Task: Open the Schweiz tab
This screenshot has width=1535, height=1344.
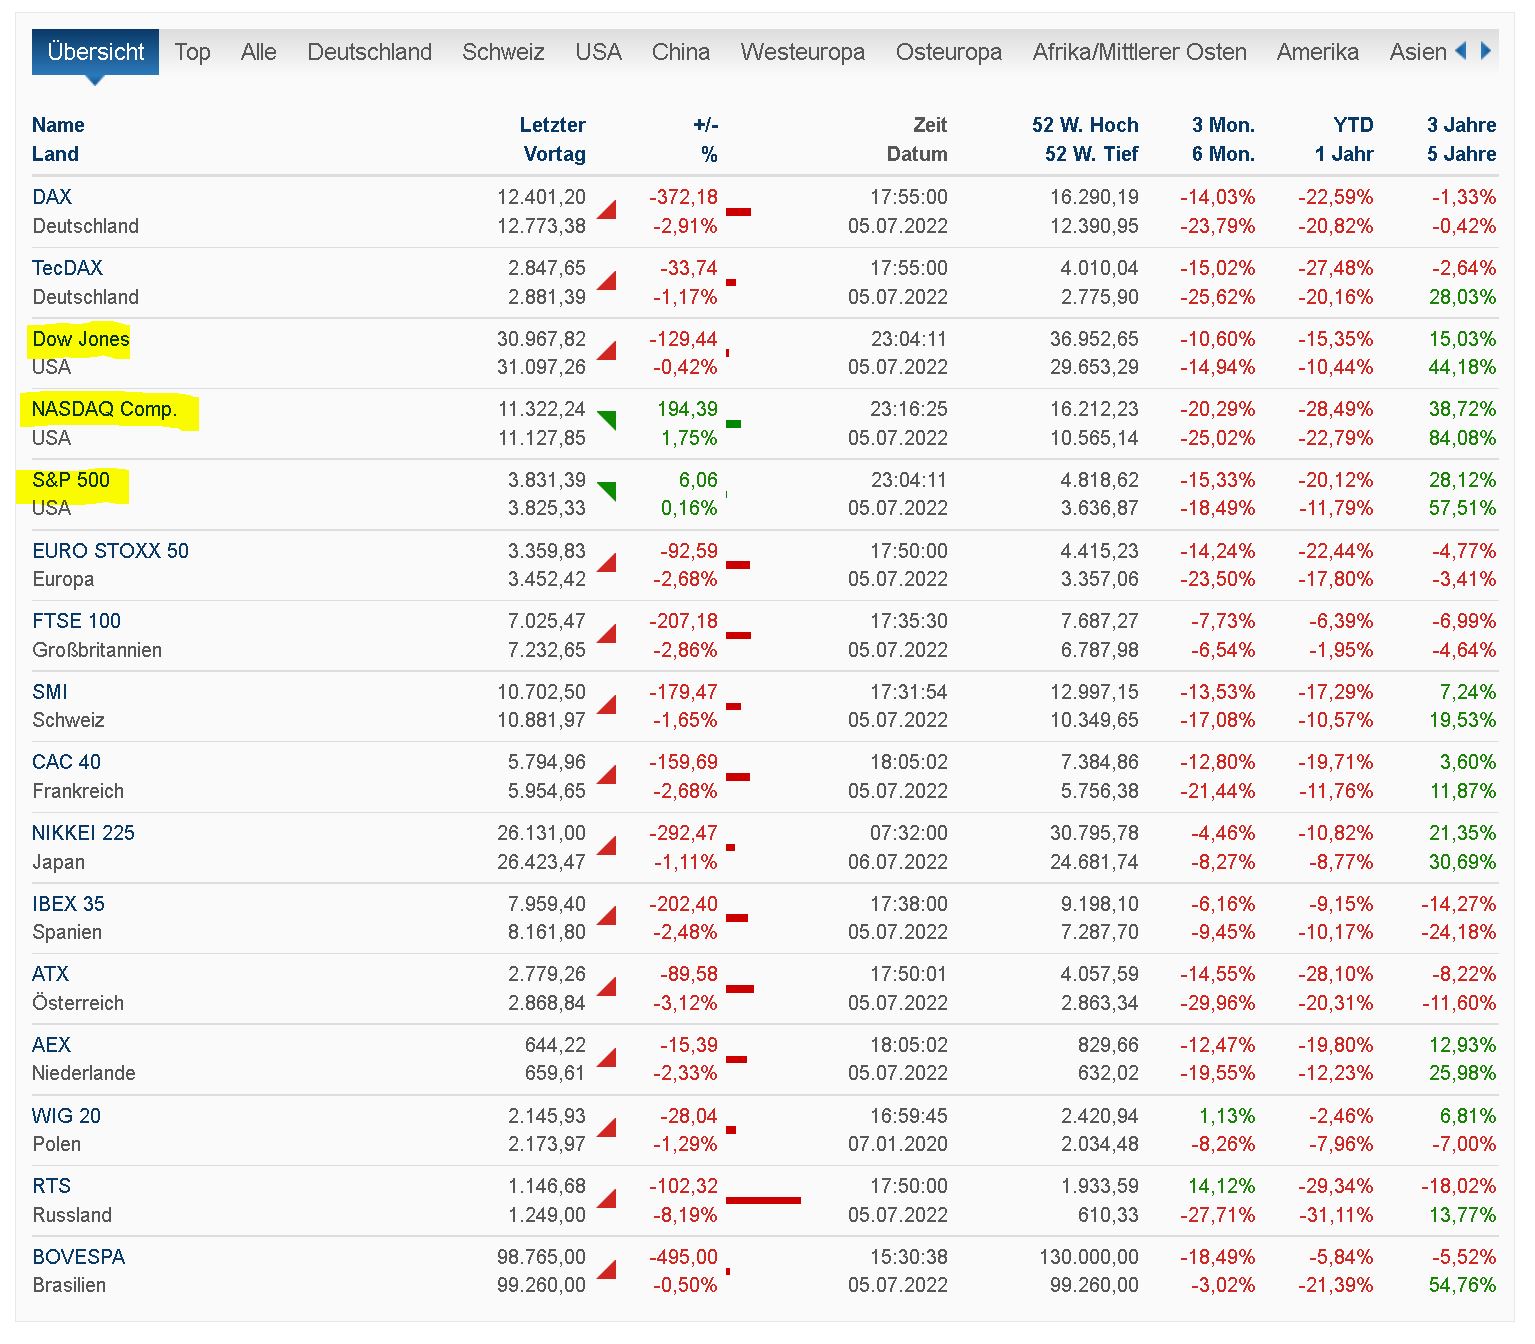Action: click(503, 52)
